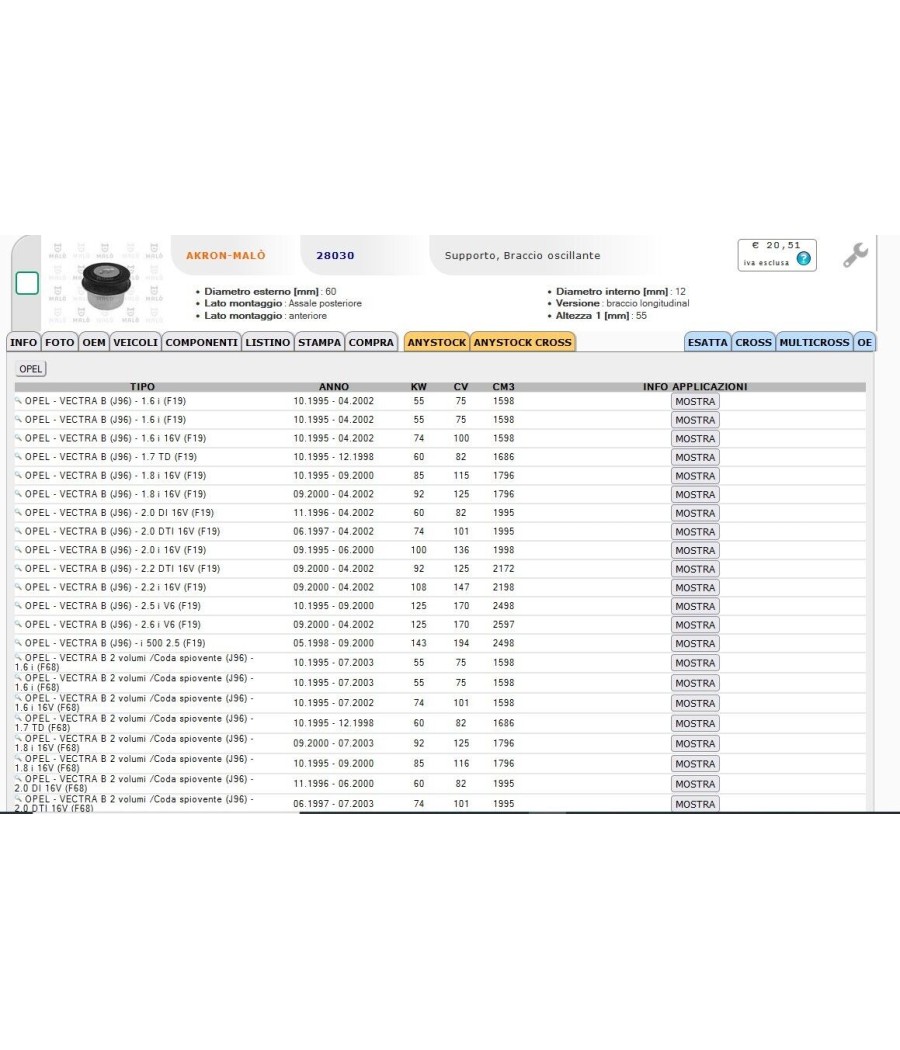Click magnifier icon for 2.0 DI 16V (F68) row
The height and width of the screenshot is (1050, 900).
[18, 778]
